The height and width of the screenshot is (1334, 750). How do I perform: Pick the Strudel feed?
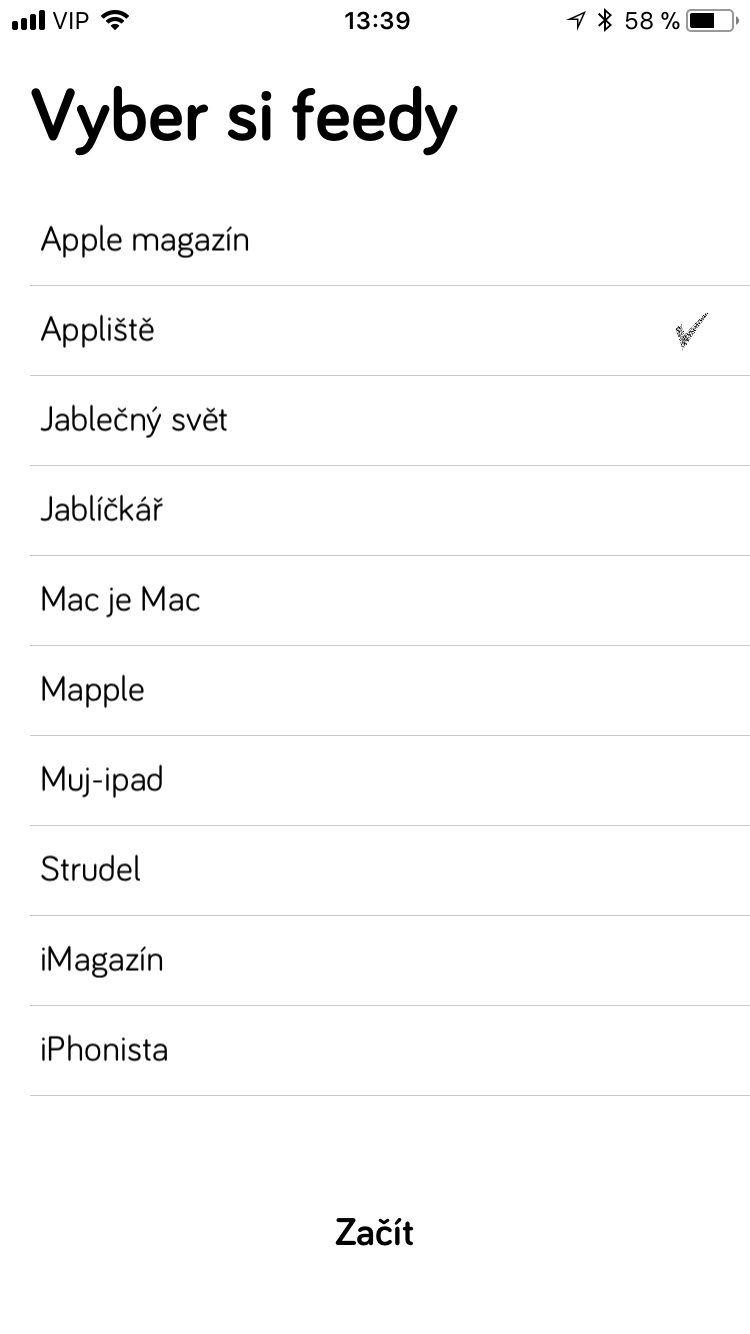(x=90, y=870)
